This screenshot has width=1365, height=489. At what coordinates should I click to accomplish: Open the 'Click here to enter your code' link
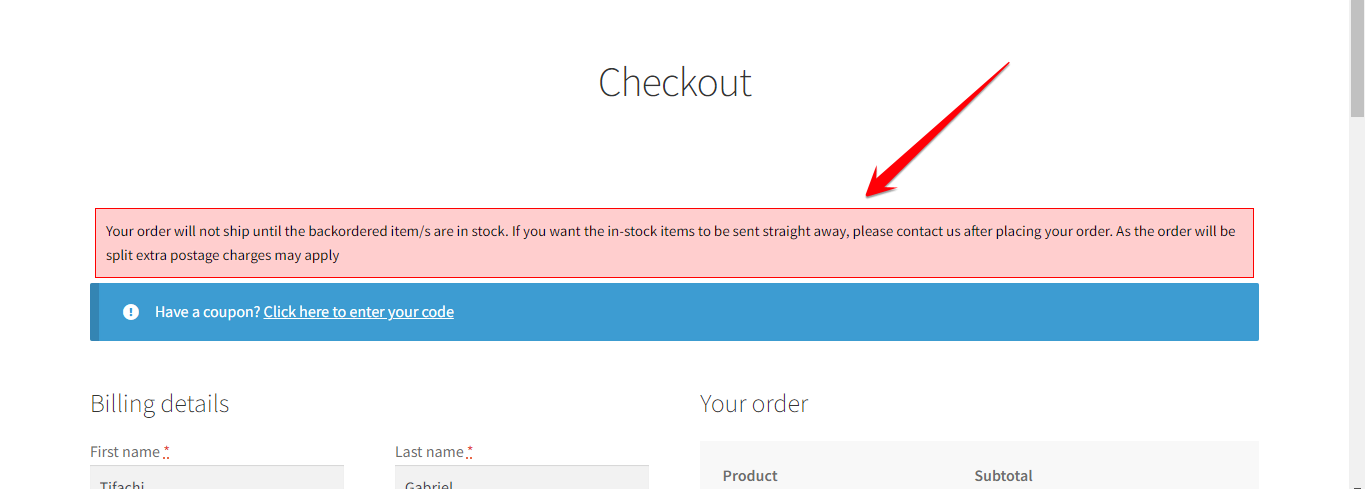tap(359, 312)
